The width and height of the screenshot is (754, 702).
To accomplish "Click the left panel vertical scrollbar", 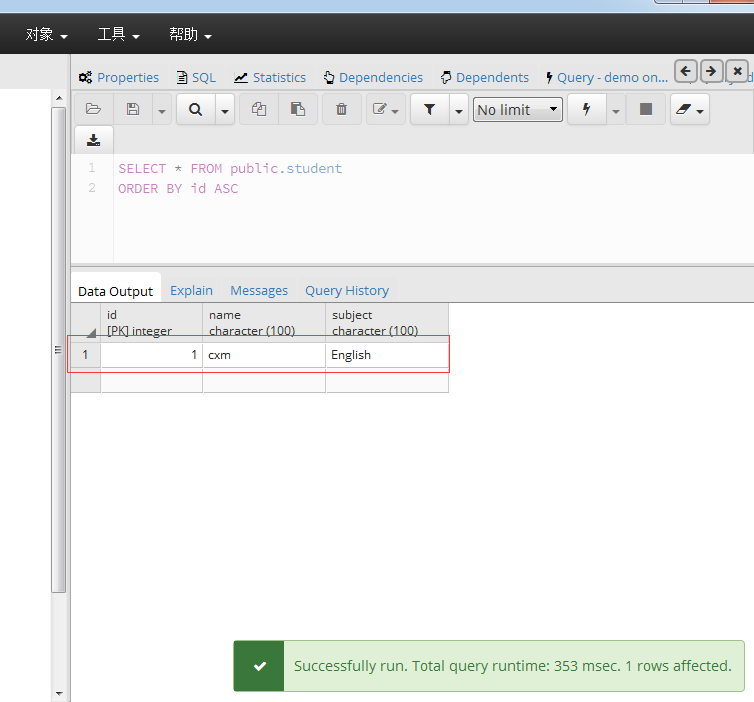I will point(59,350).
